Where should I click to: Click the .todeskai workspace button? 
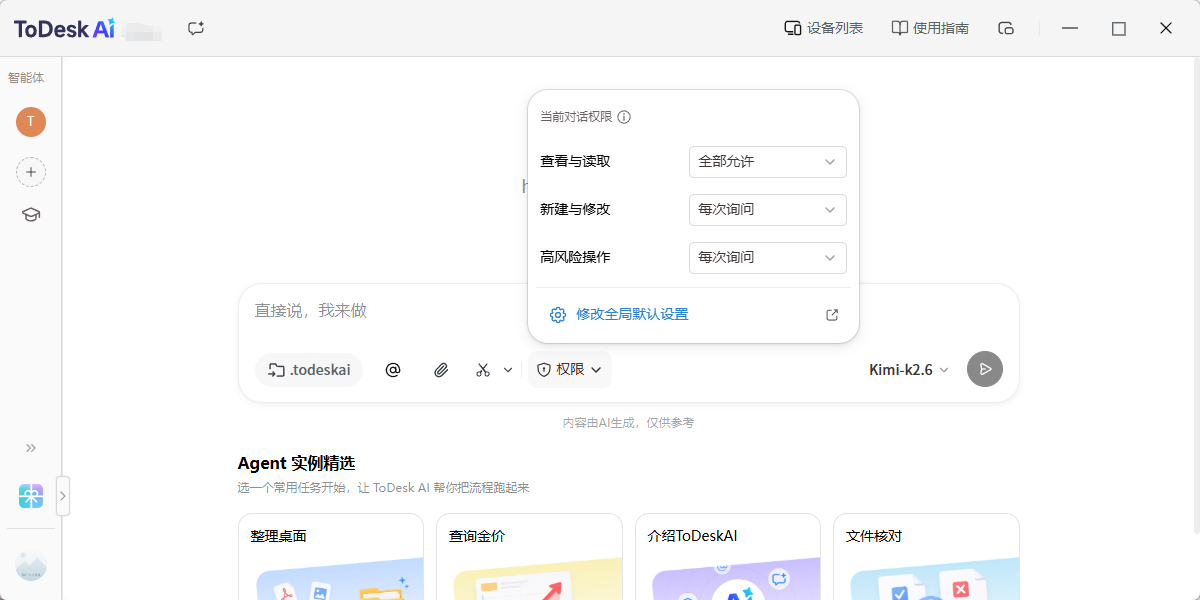click(309, 370)
